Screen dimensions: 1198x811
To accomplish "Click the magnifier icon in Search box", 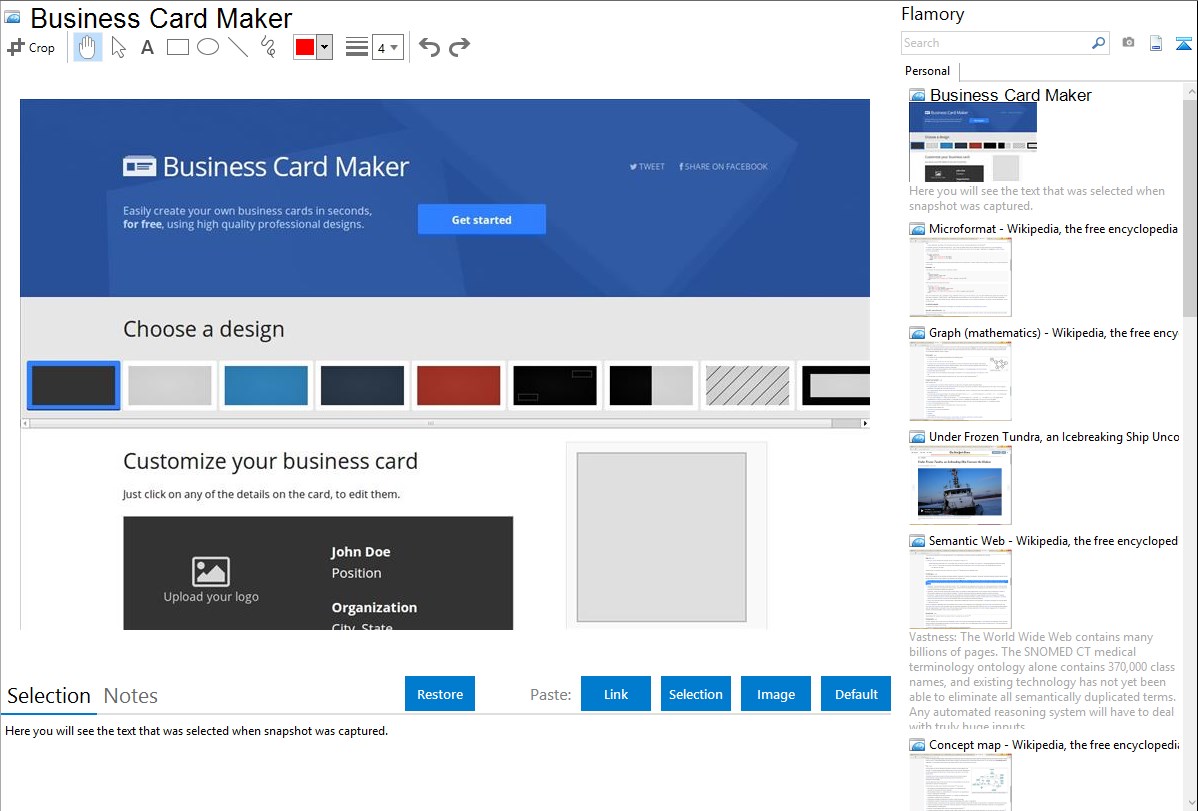I will tap(1098, 43).
